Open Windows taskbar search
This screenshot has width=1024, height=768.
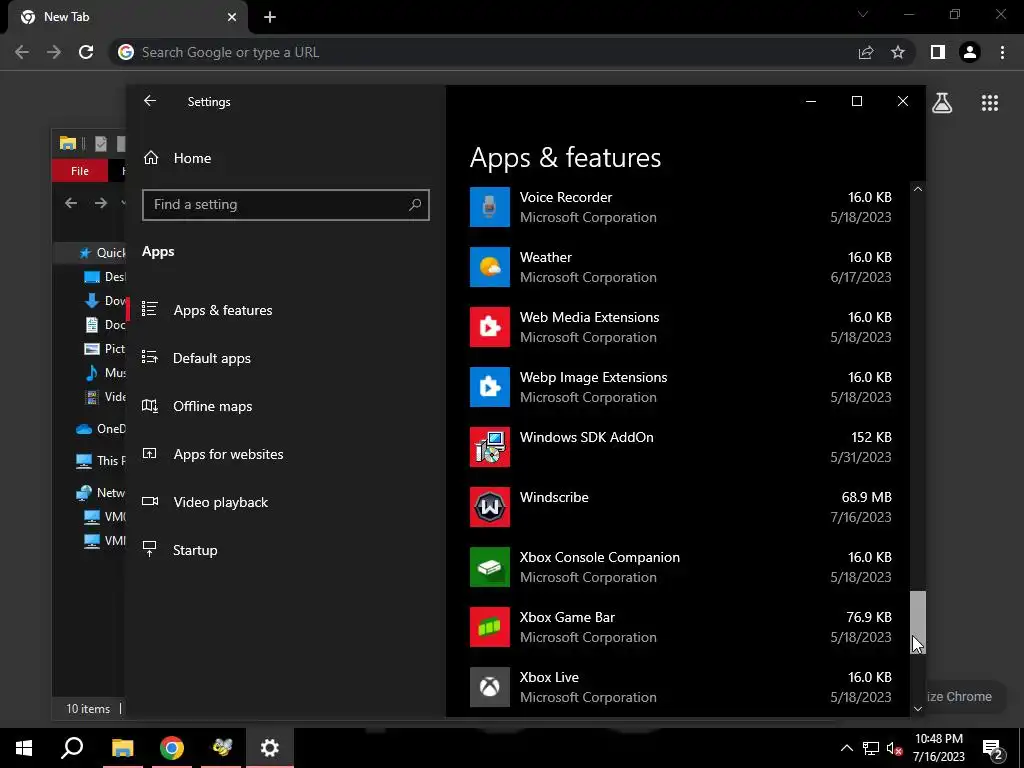(72, 748)
